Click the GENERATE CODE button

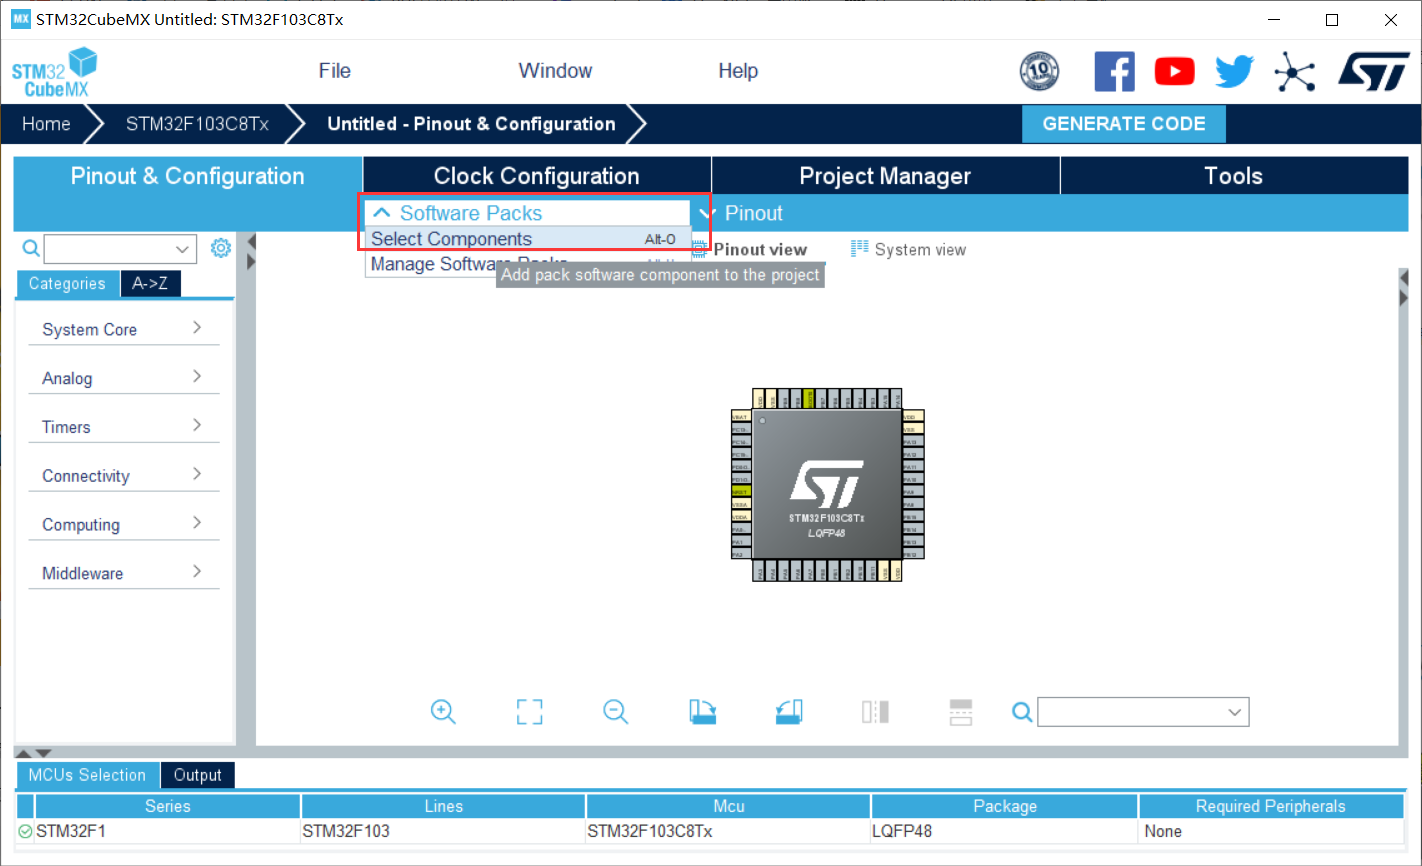click(1123, 123)
